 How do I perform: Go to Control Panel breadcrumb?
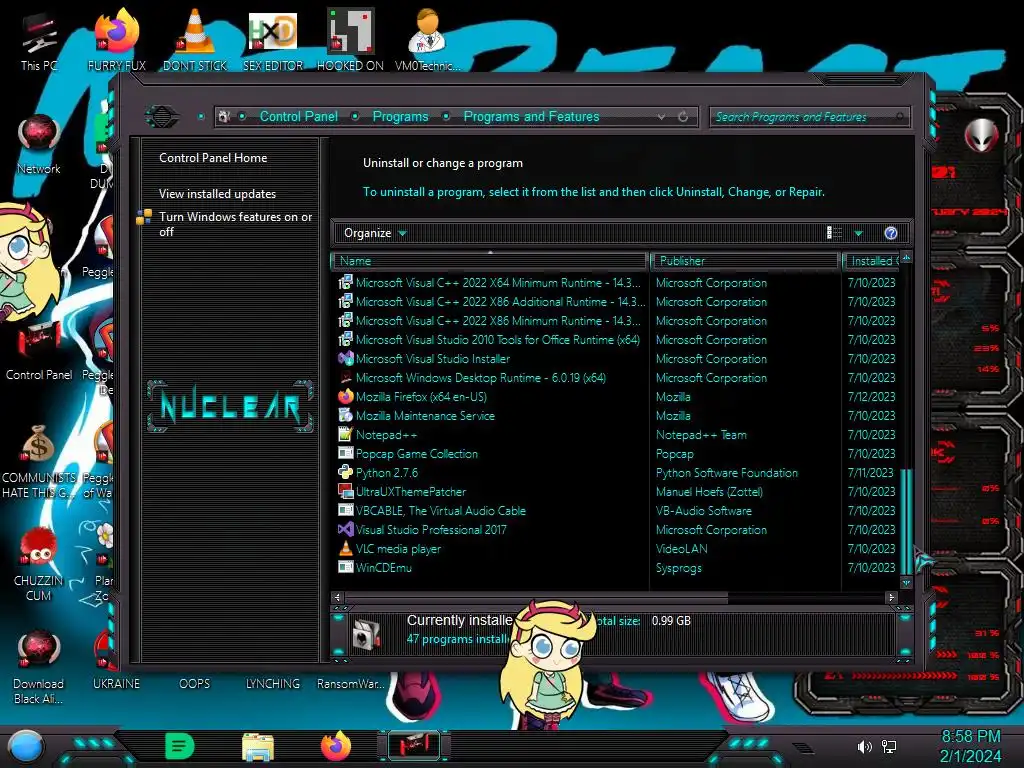pos(298,116)
